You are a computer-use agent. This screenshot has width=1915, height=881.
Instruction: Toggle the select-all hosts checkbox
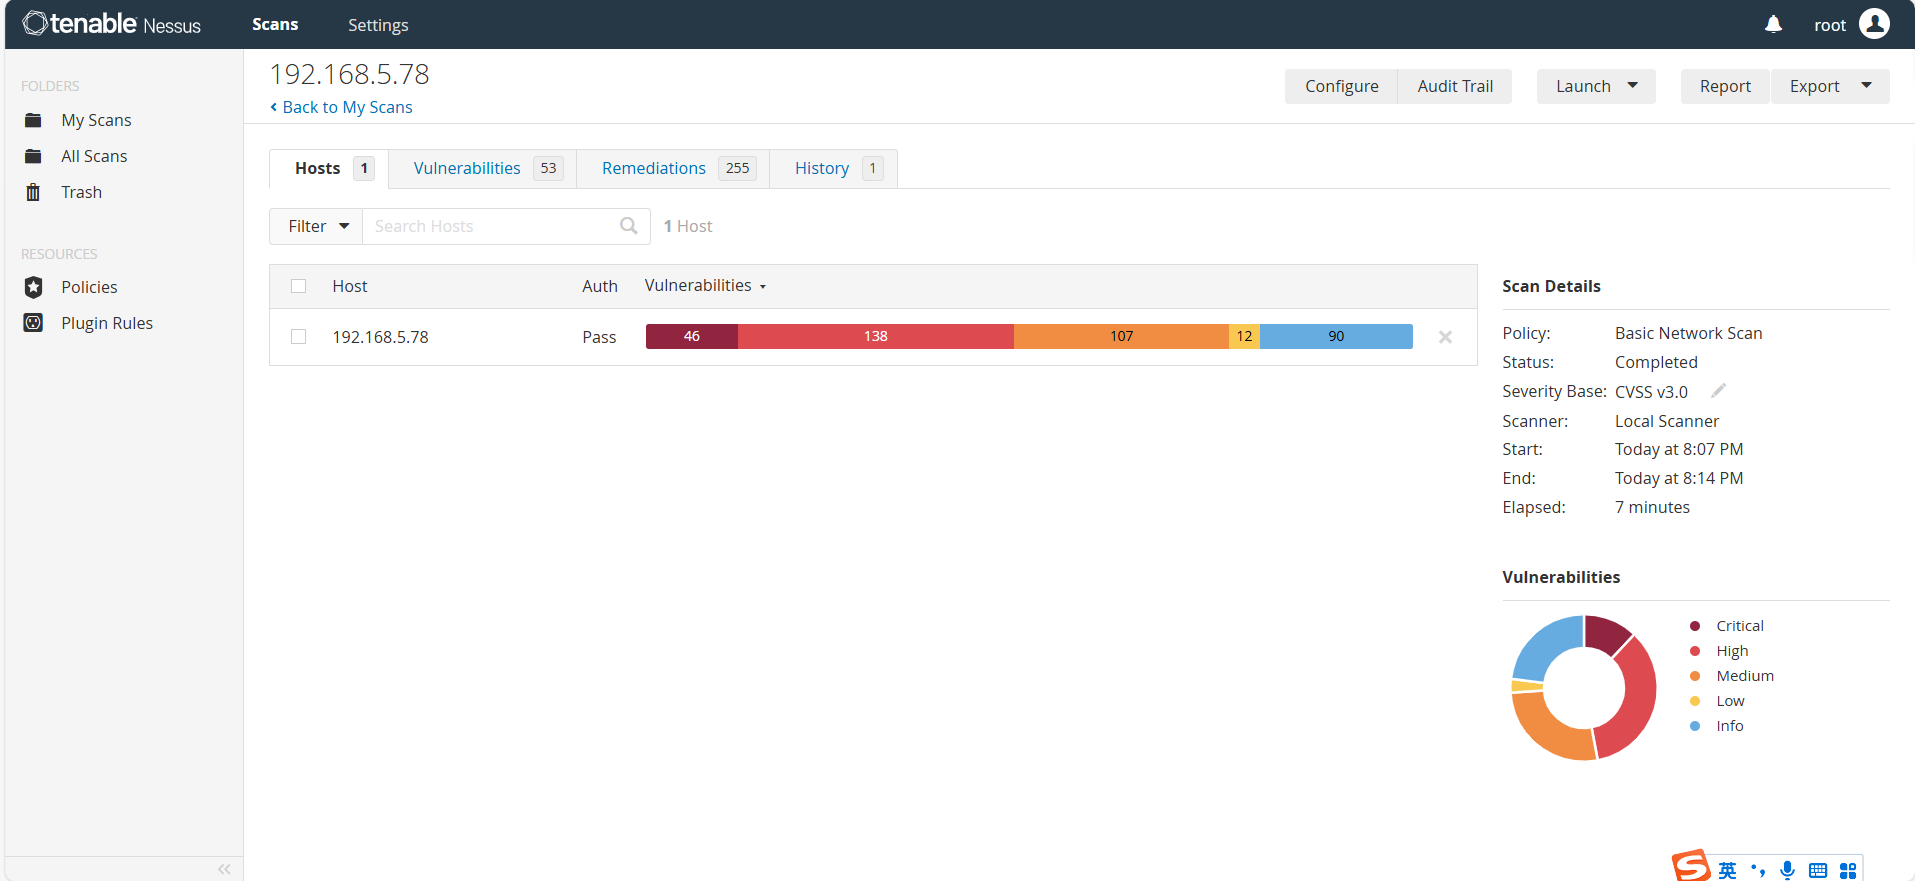[298, 286]
